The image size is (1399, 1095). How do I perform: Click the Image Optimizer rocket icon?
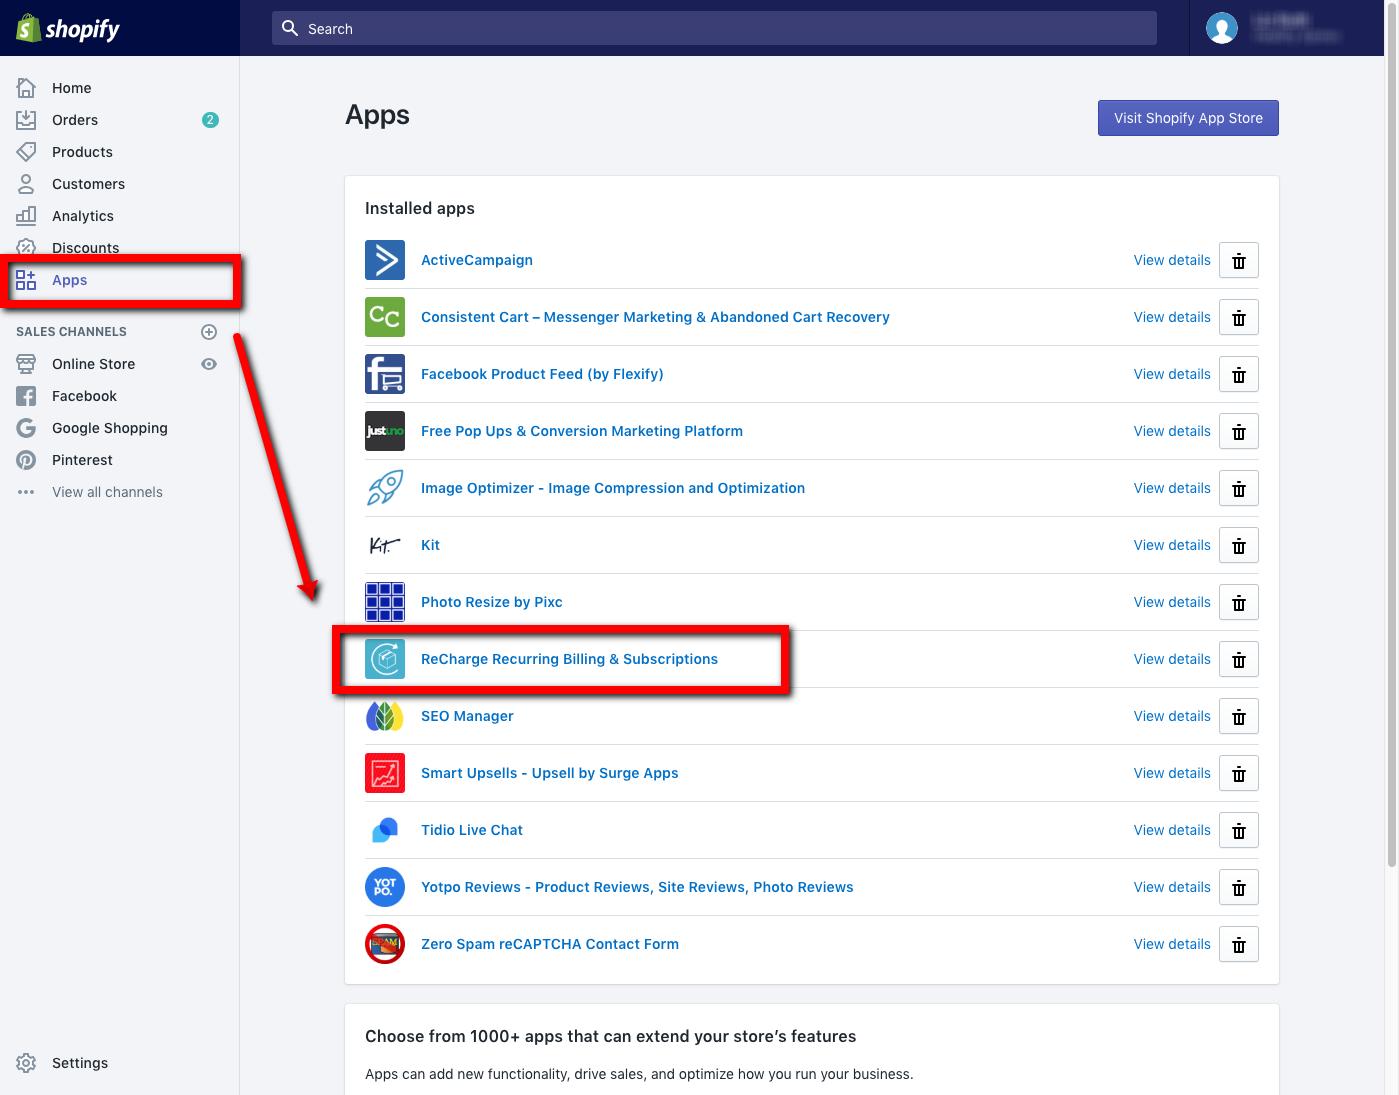(385, 489)
